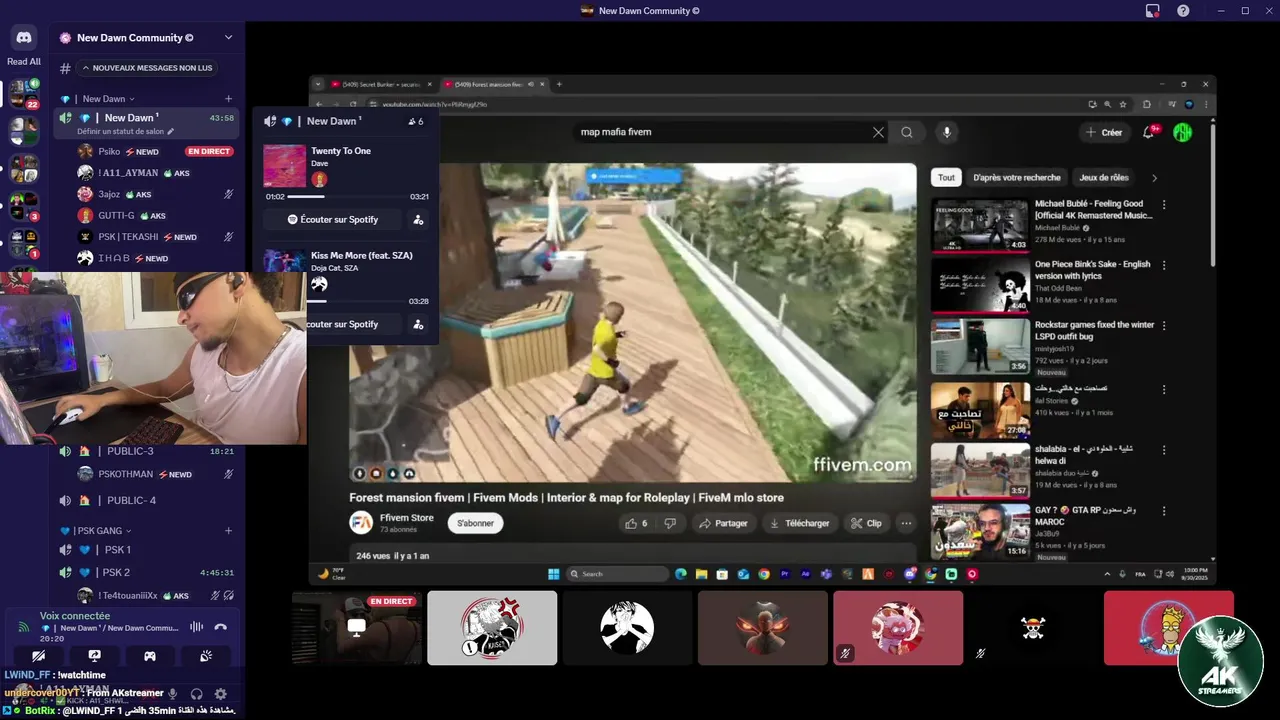1280x720 pixels.
Task: Open the screen share button
Action: click(94, 656)
